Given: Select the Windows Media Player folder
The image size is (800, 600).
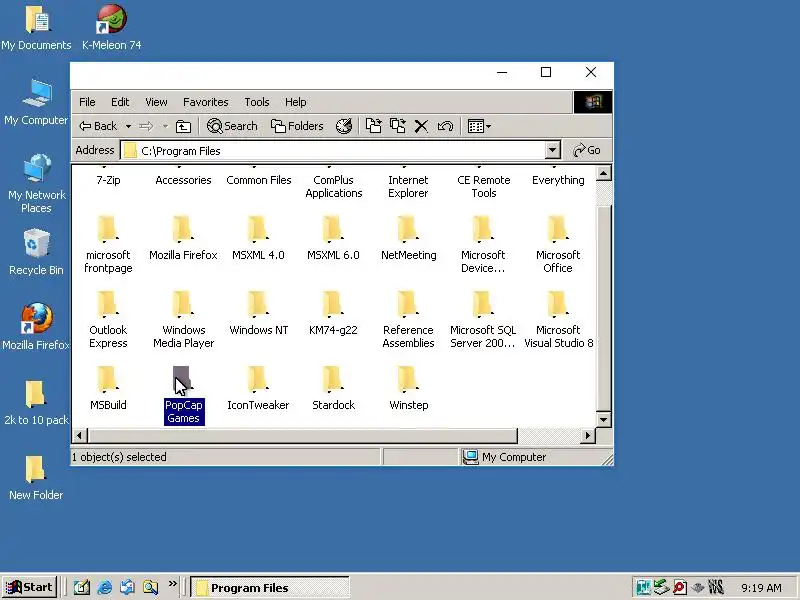Looking at the screenshot, I should [x=183, y=320].
